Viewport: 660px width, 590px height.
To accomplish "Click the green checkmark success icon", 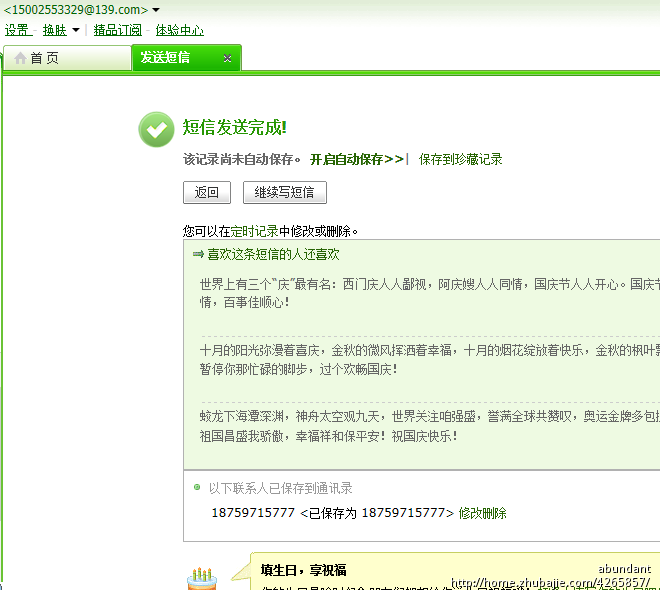I will click(156, 129).
